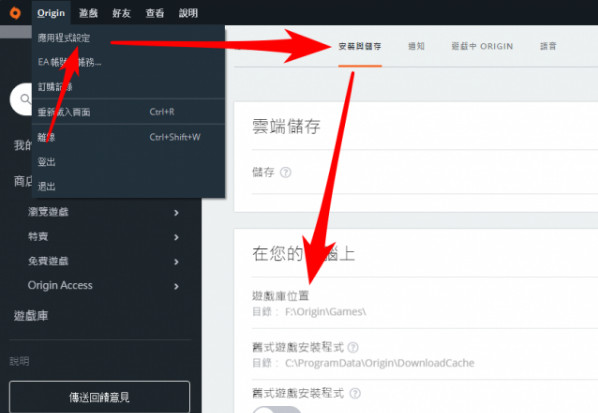Image resolution: width=598 pixels, height=413 pixels.
Task: Click F:\Origin\Games\ directory path
Action: 325,312
